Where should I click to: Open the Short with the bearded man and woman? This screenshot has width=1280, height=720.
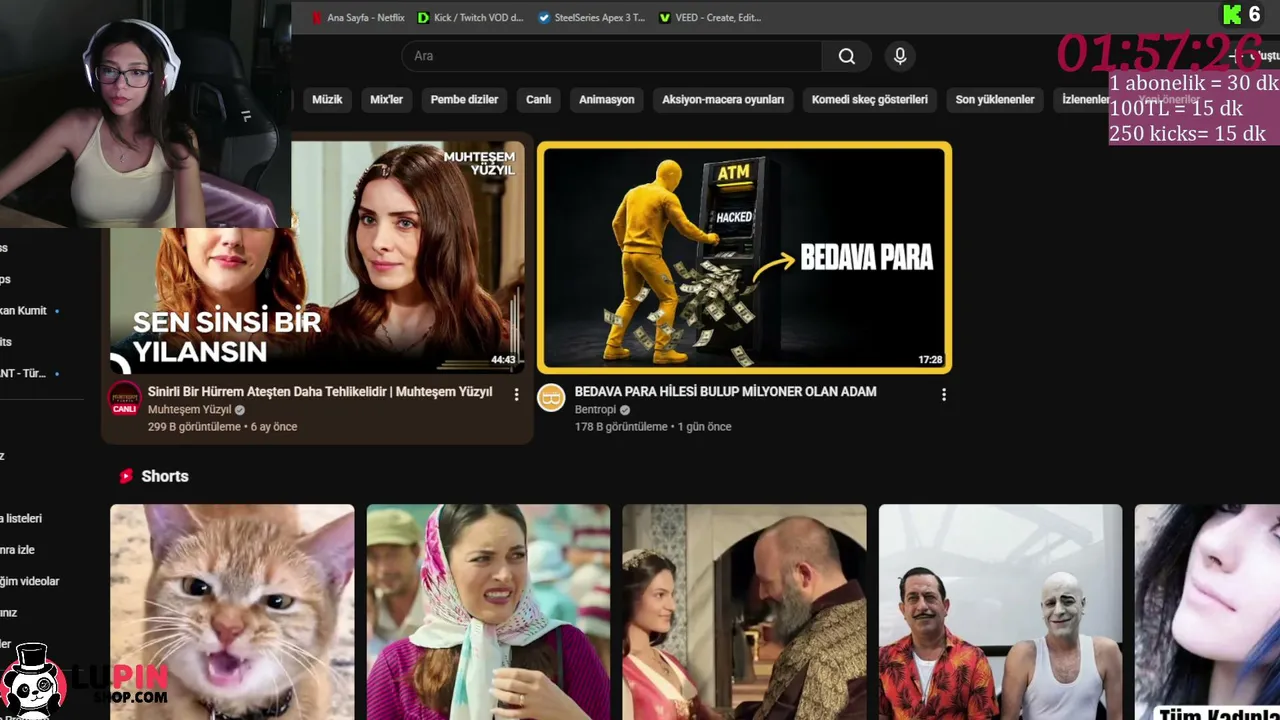(744, 612)
